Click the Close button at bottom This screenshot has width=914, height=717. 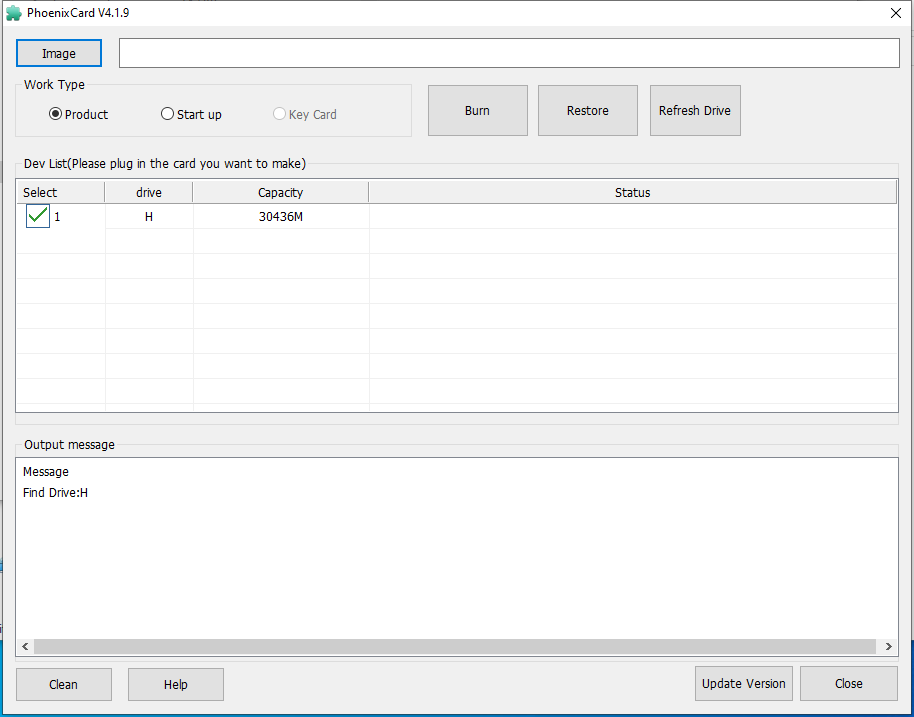coord(849,684)
